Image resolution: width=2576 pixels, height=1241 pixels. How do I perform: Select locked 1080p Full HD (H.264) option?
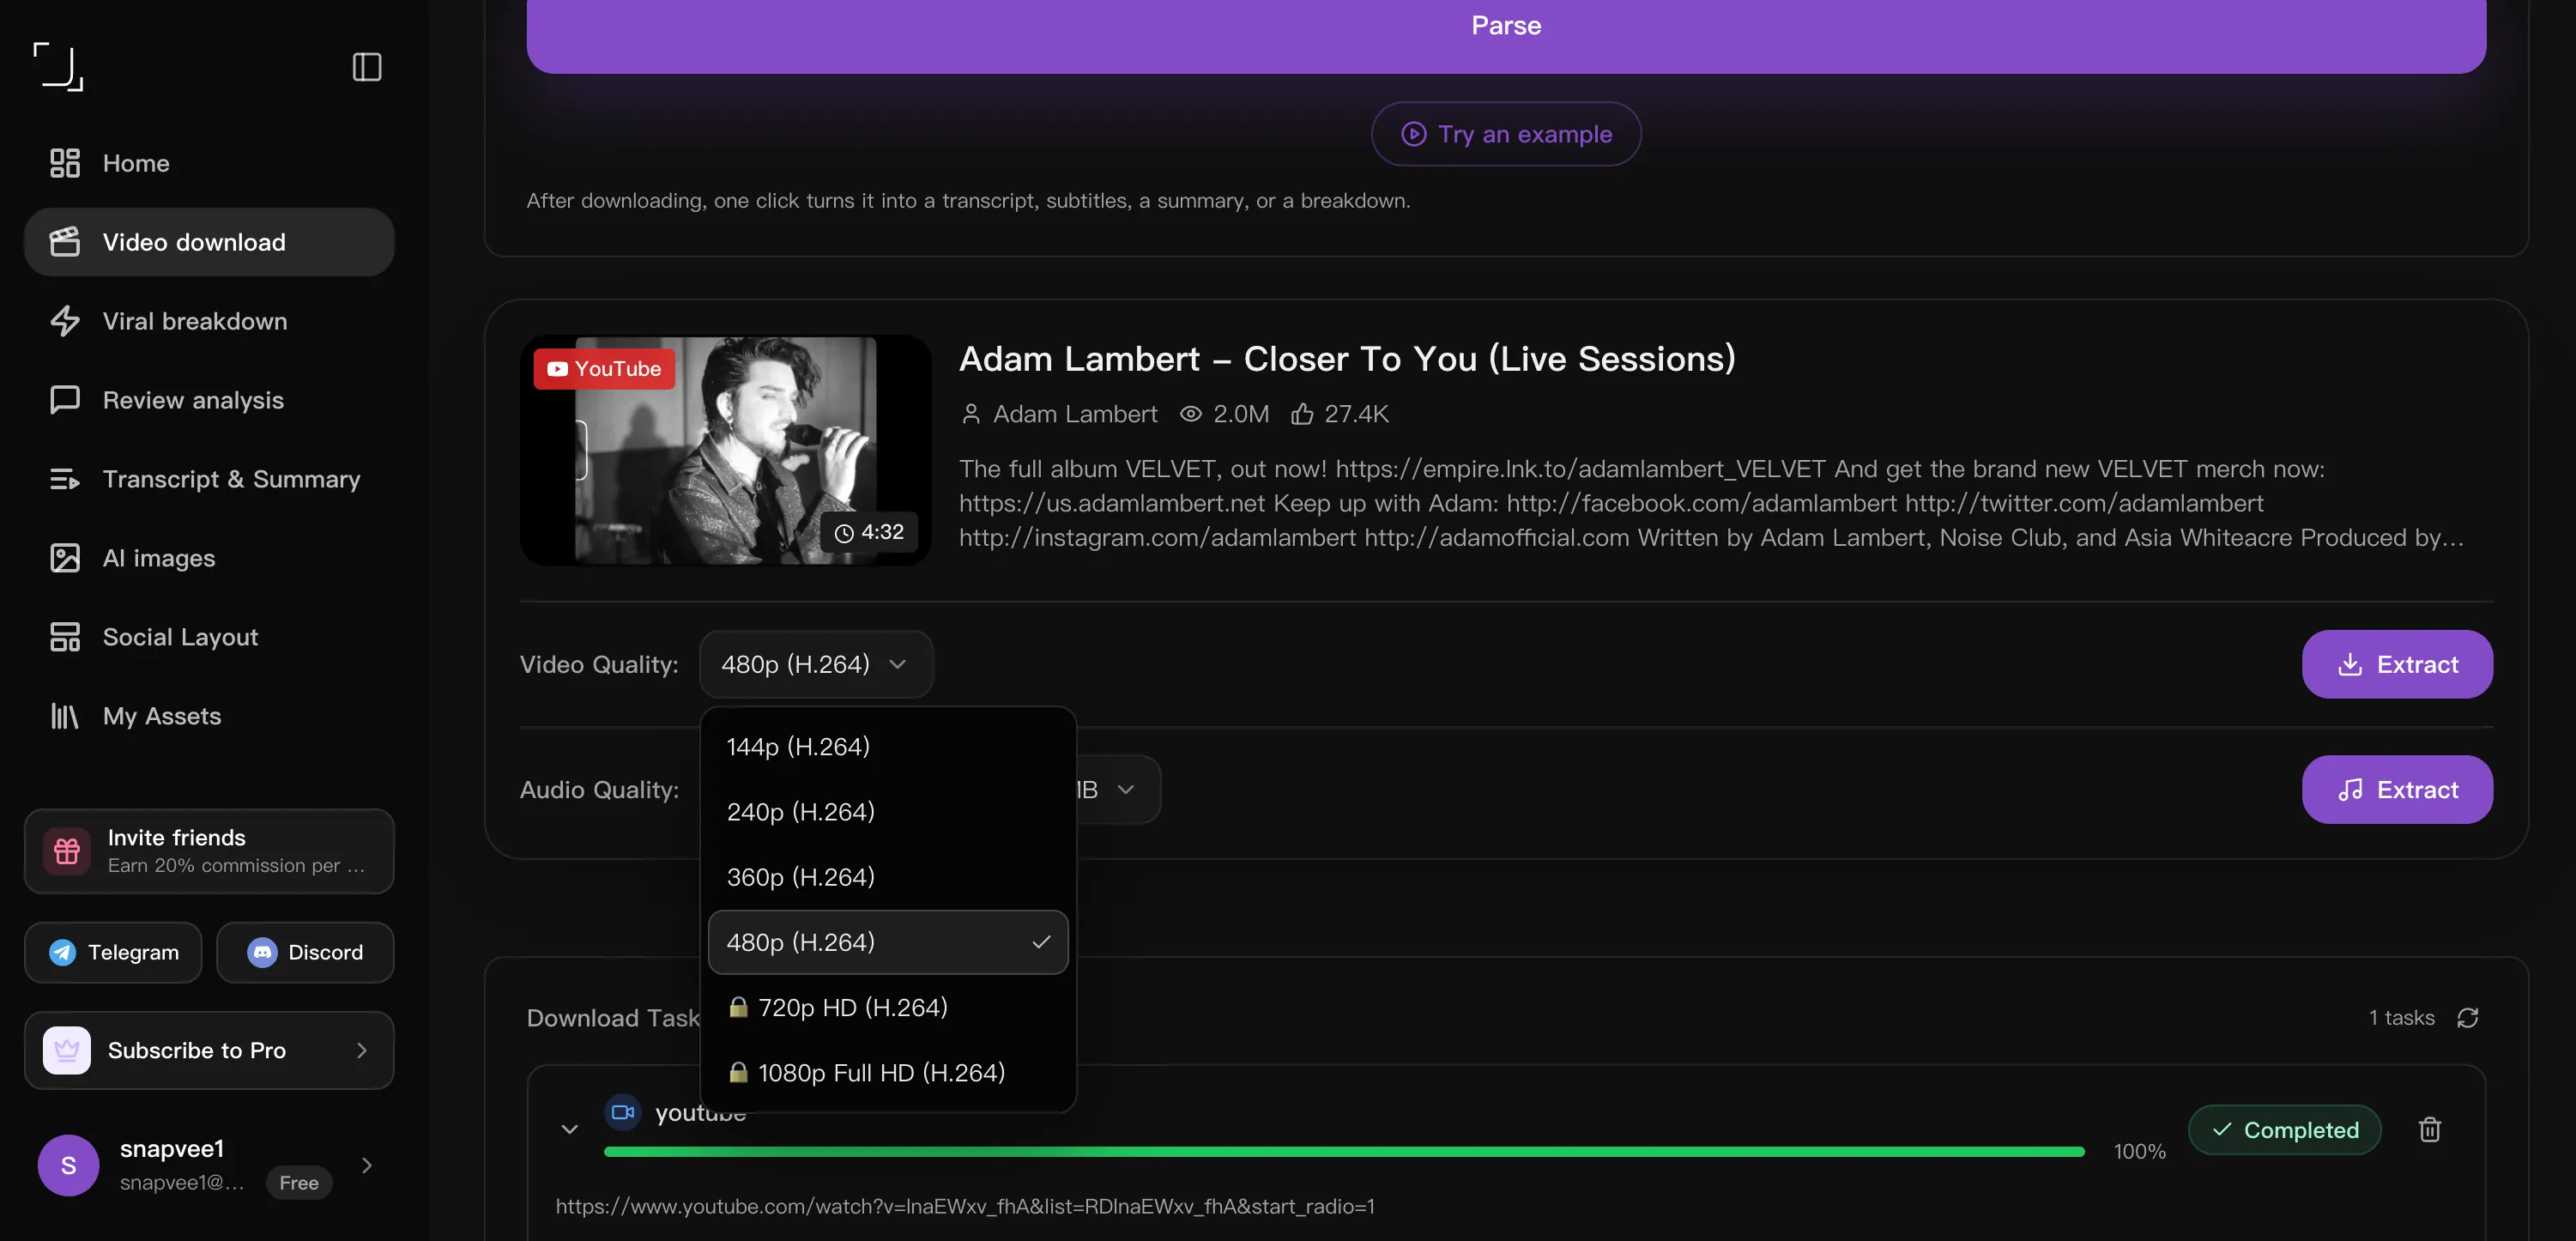(888, 1072)
